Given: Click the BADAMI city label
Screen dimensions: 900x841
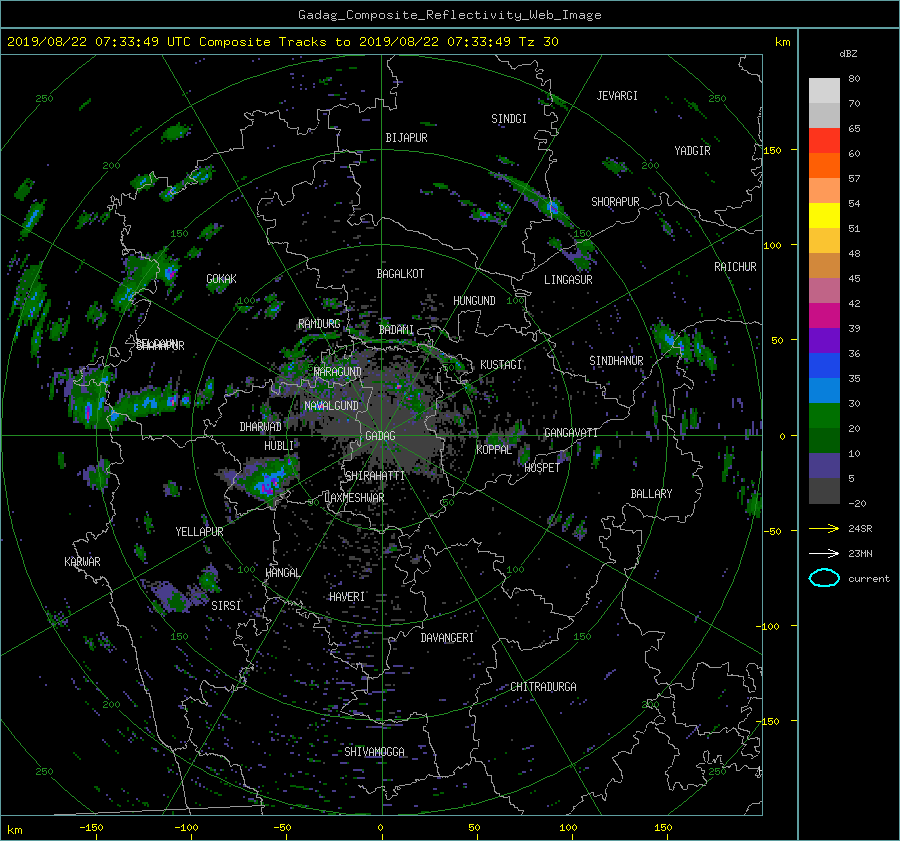Looking at the screenshot, I should (396, 330).
